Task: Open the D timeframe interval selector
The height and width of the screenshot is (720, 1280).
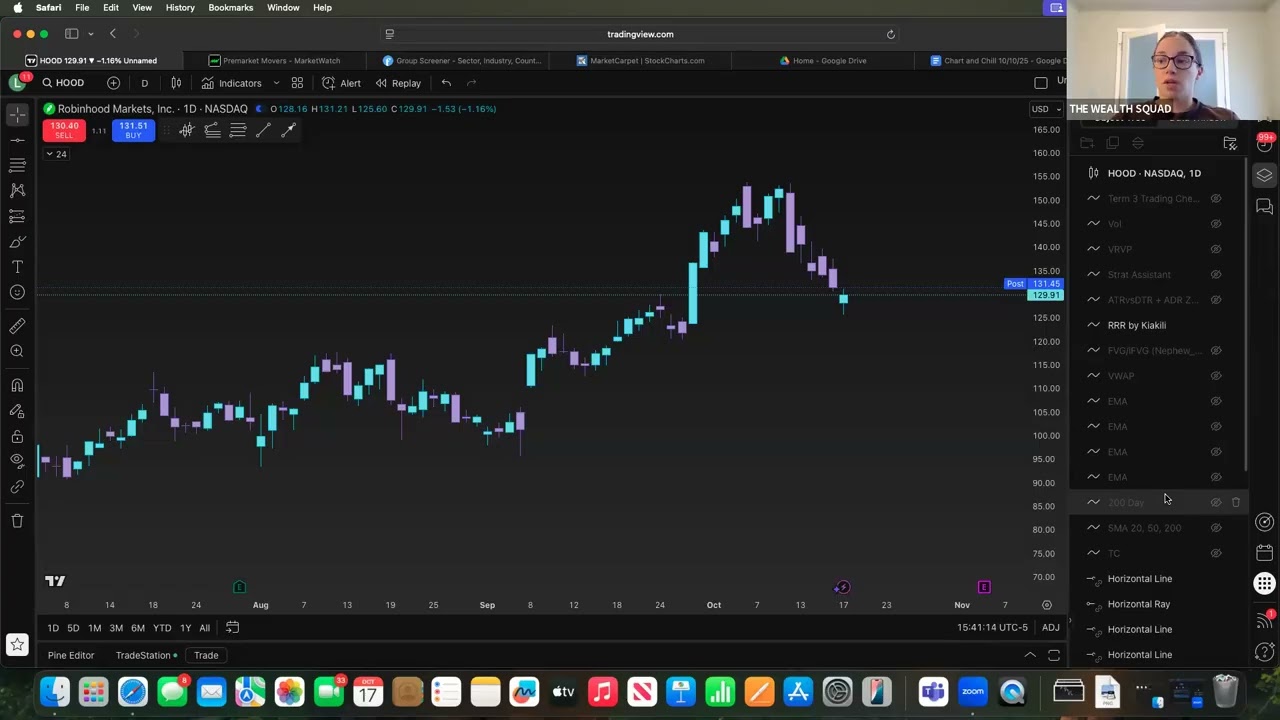Action: point(144,83)
